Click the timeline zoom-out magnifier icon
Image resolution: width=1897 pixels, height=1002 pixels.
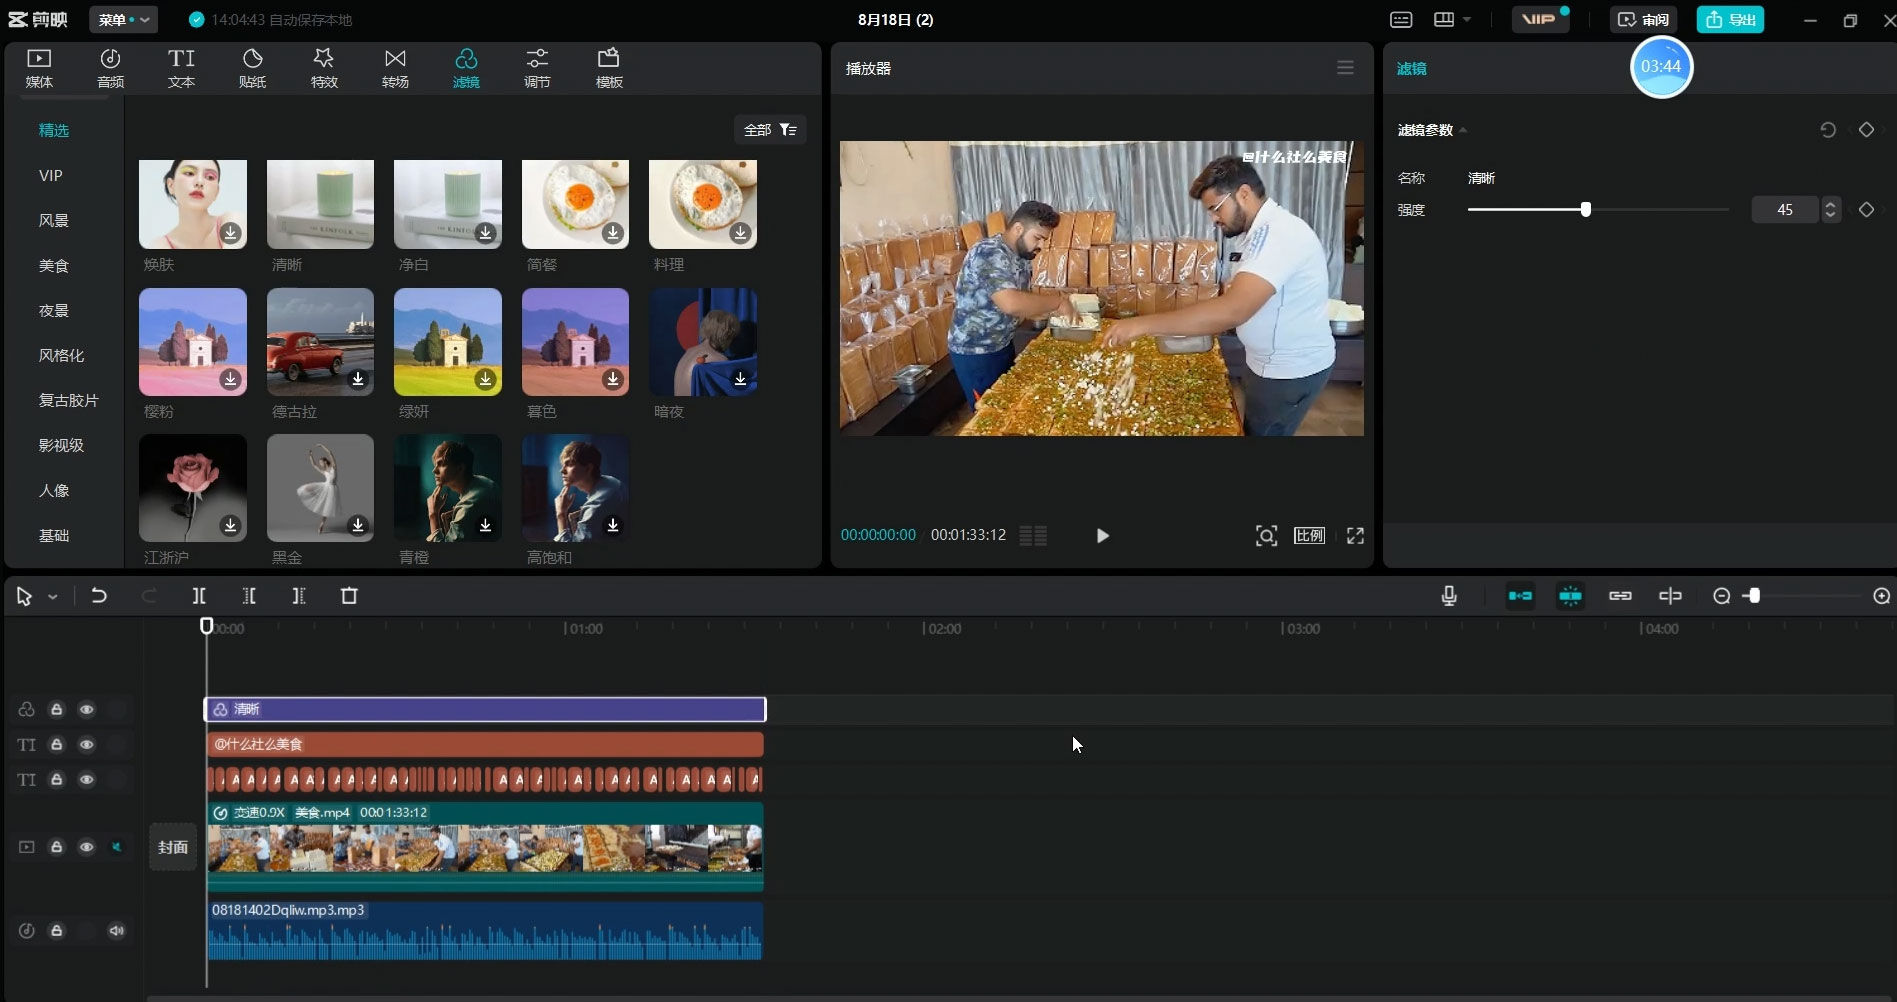point(1721,596)
